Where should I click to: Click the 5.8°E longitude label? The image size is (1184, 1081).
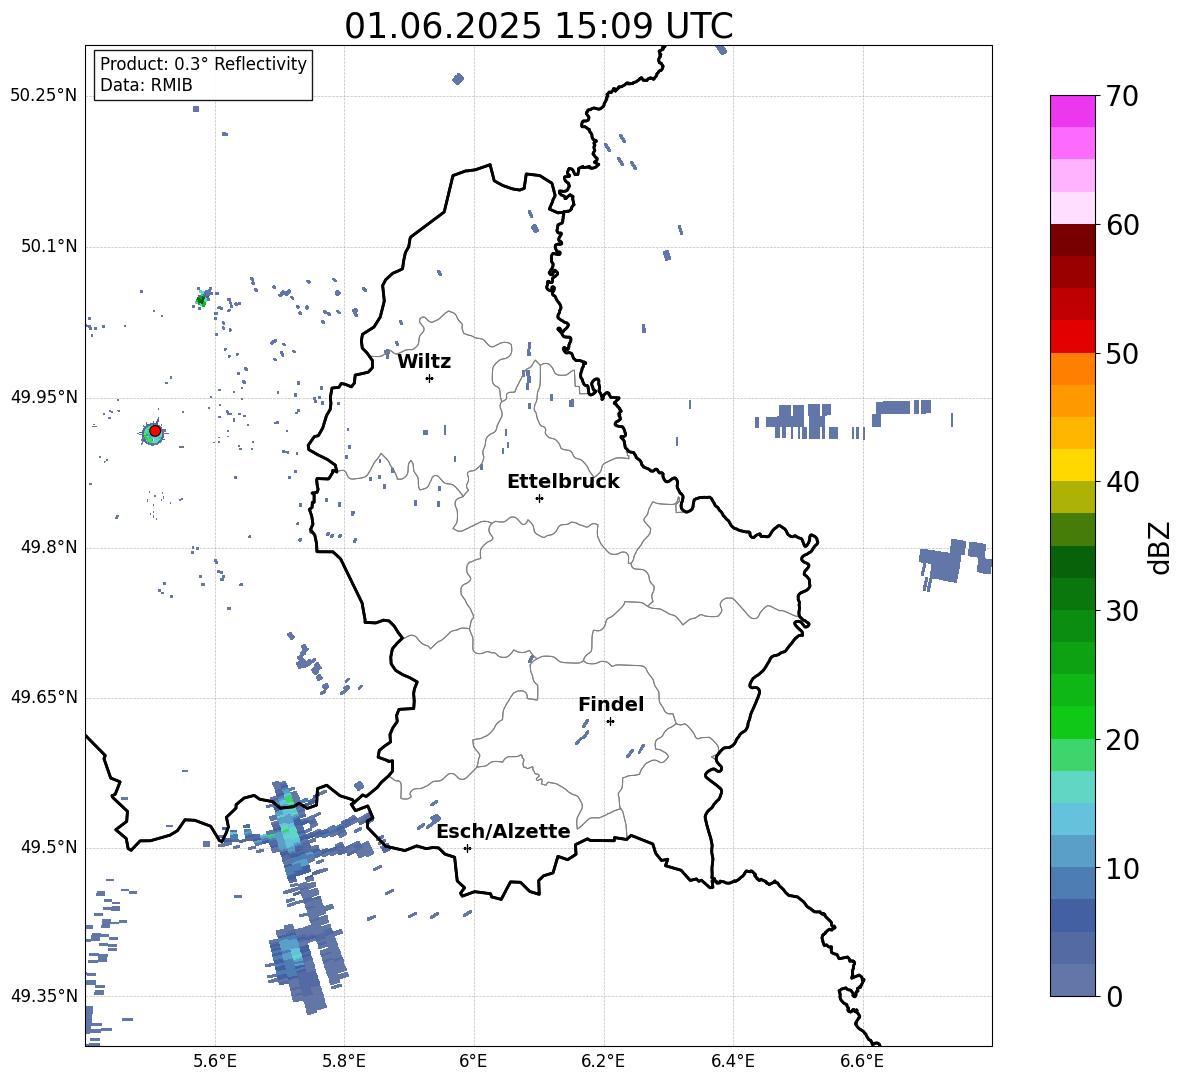coord(344,1061)
